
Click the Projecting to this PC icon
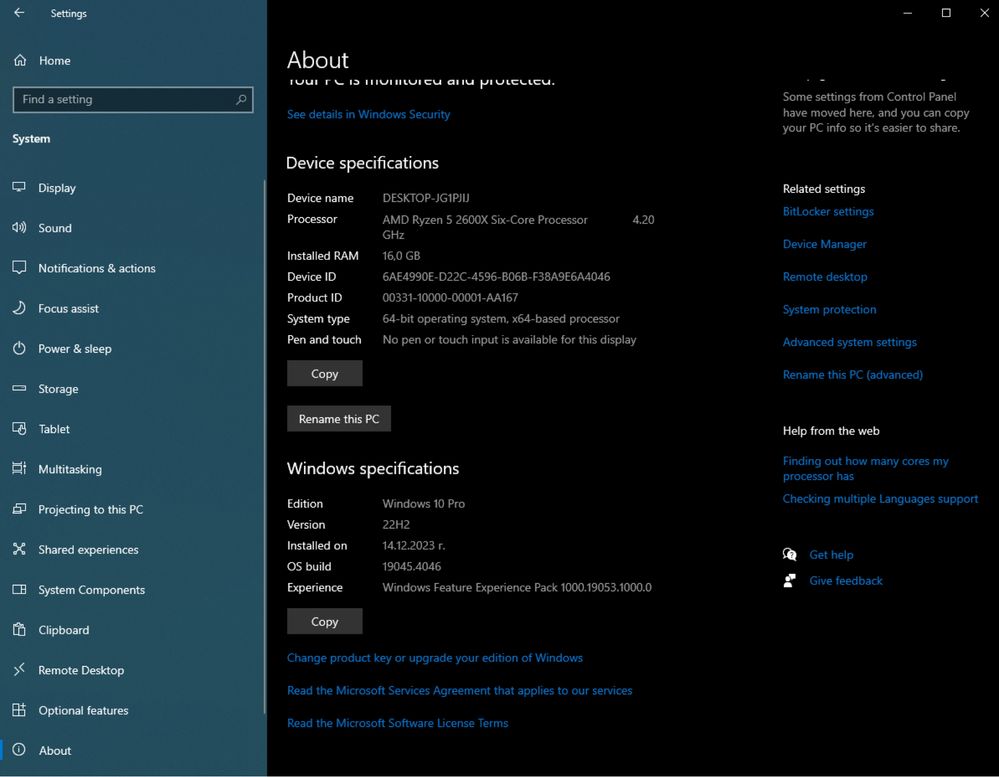click(19, 509)
